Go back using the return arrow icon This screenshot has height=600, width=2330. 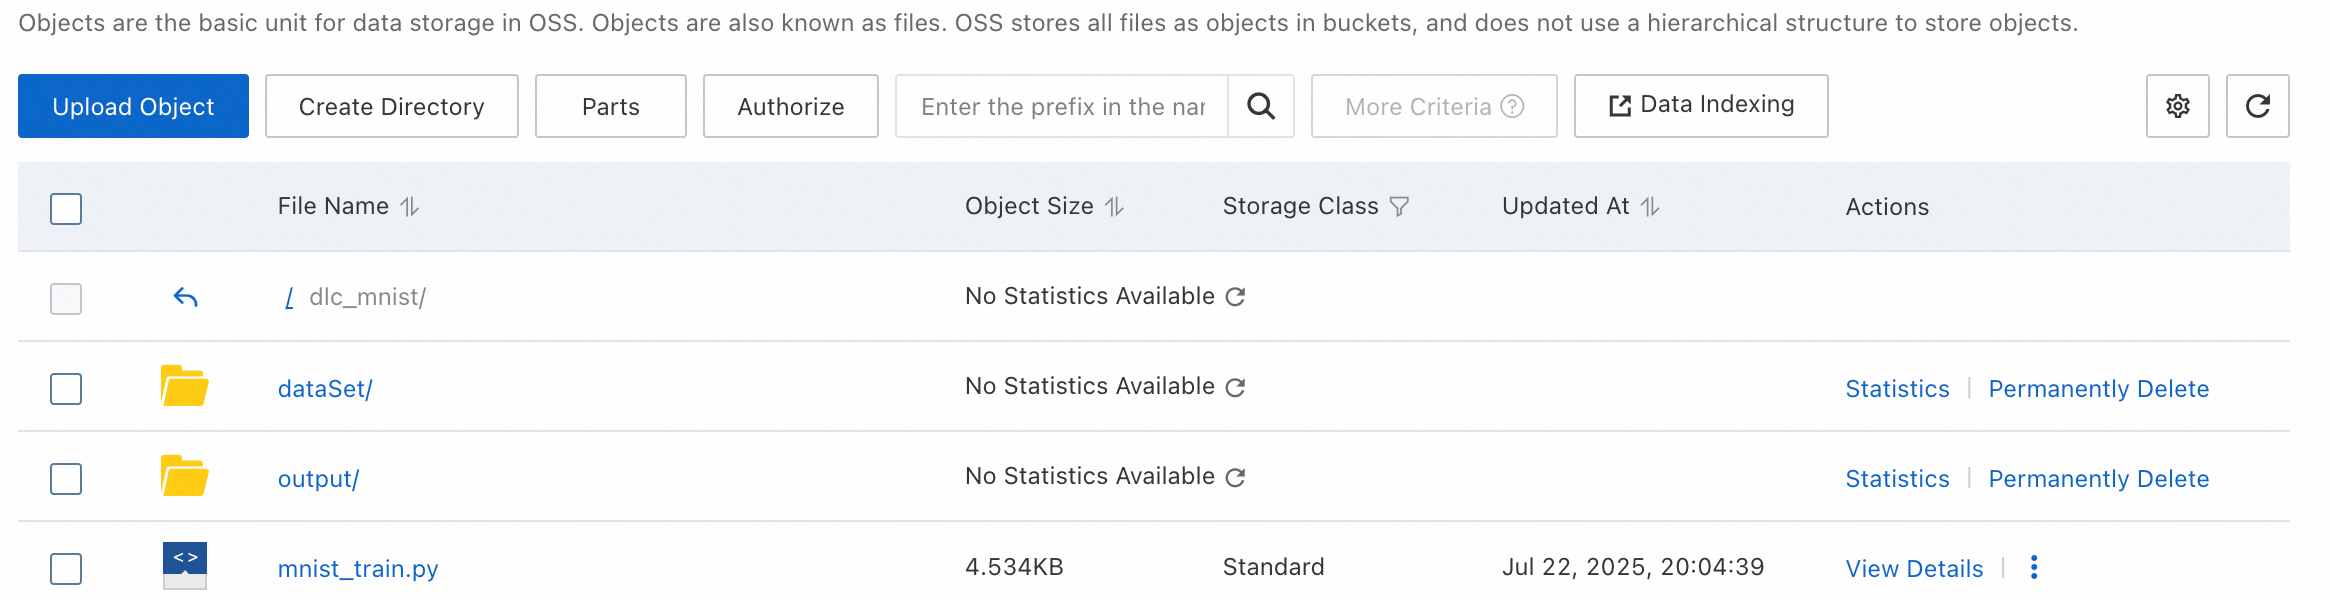pos(186,297)
